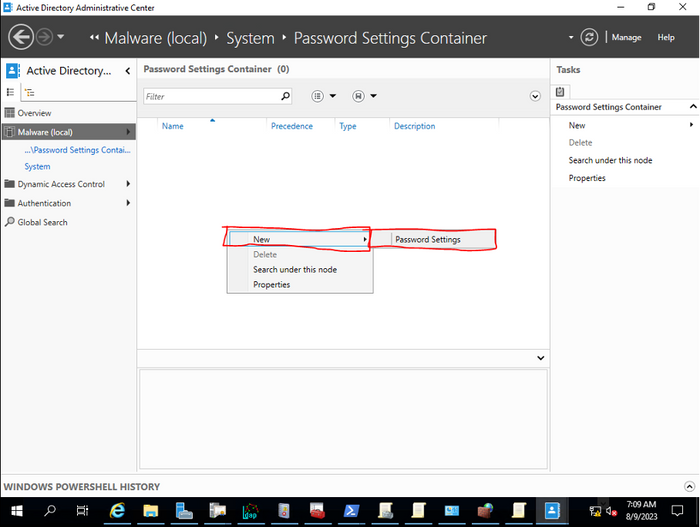Open the breadcrumb dropdown arrow near refresh

coord(571,38)
